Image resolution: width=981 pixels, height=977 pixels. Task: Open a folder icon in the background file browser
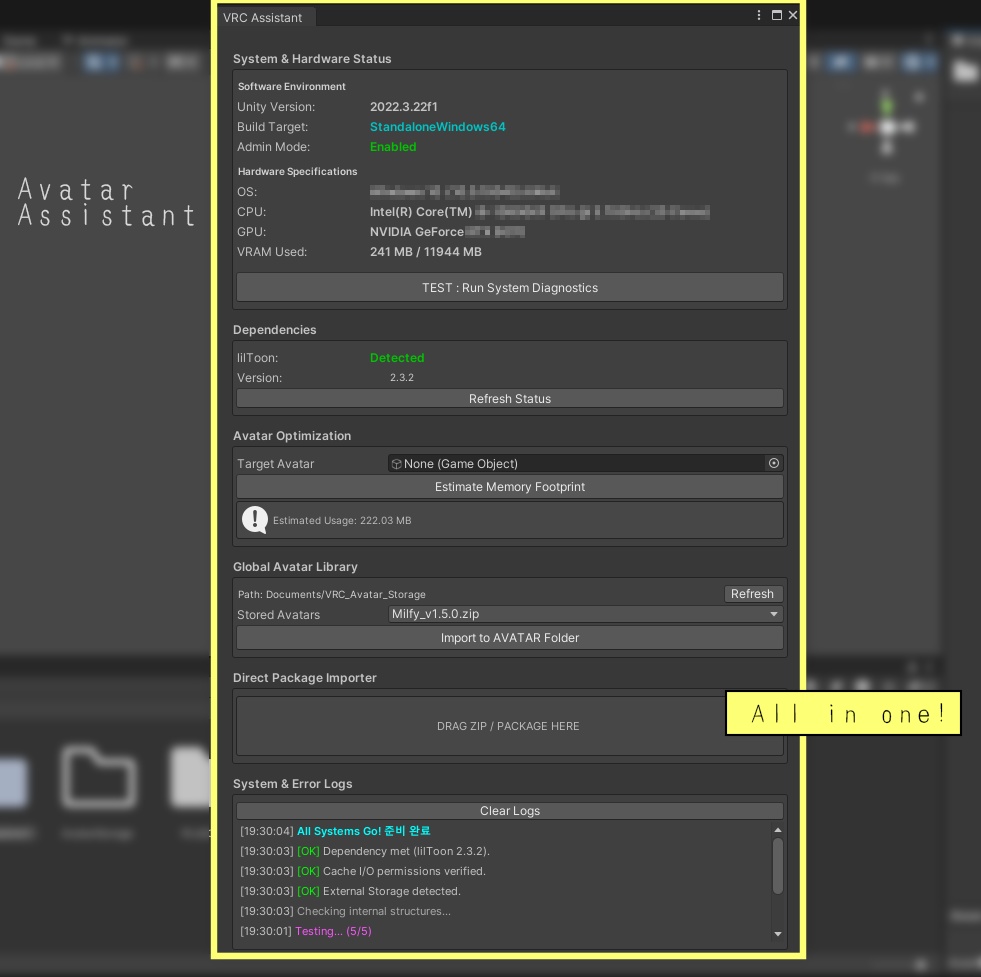click(99, 776)
